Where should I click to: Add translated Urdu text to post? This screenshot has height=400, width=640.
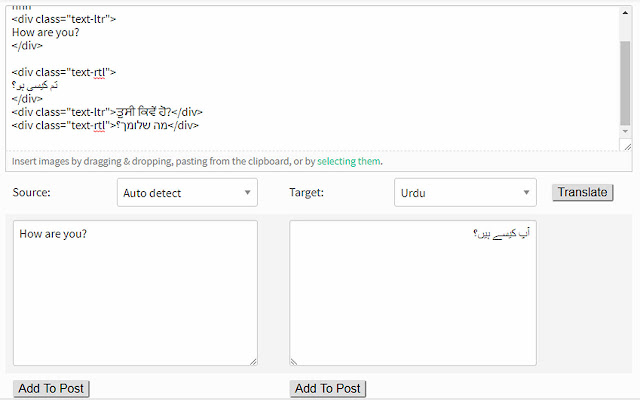[x=328, y=389]
